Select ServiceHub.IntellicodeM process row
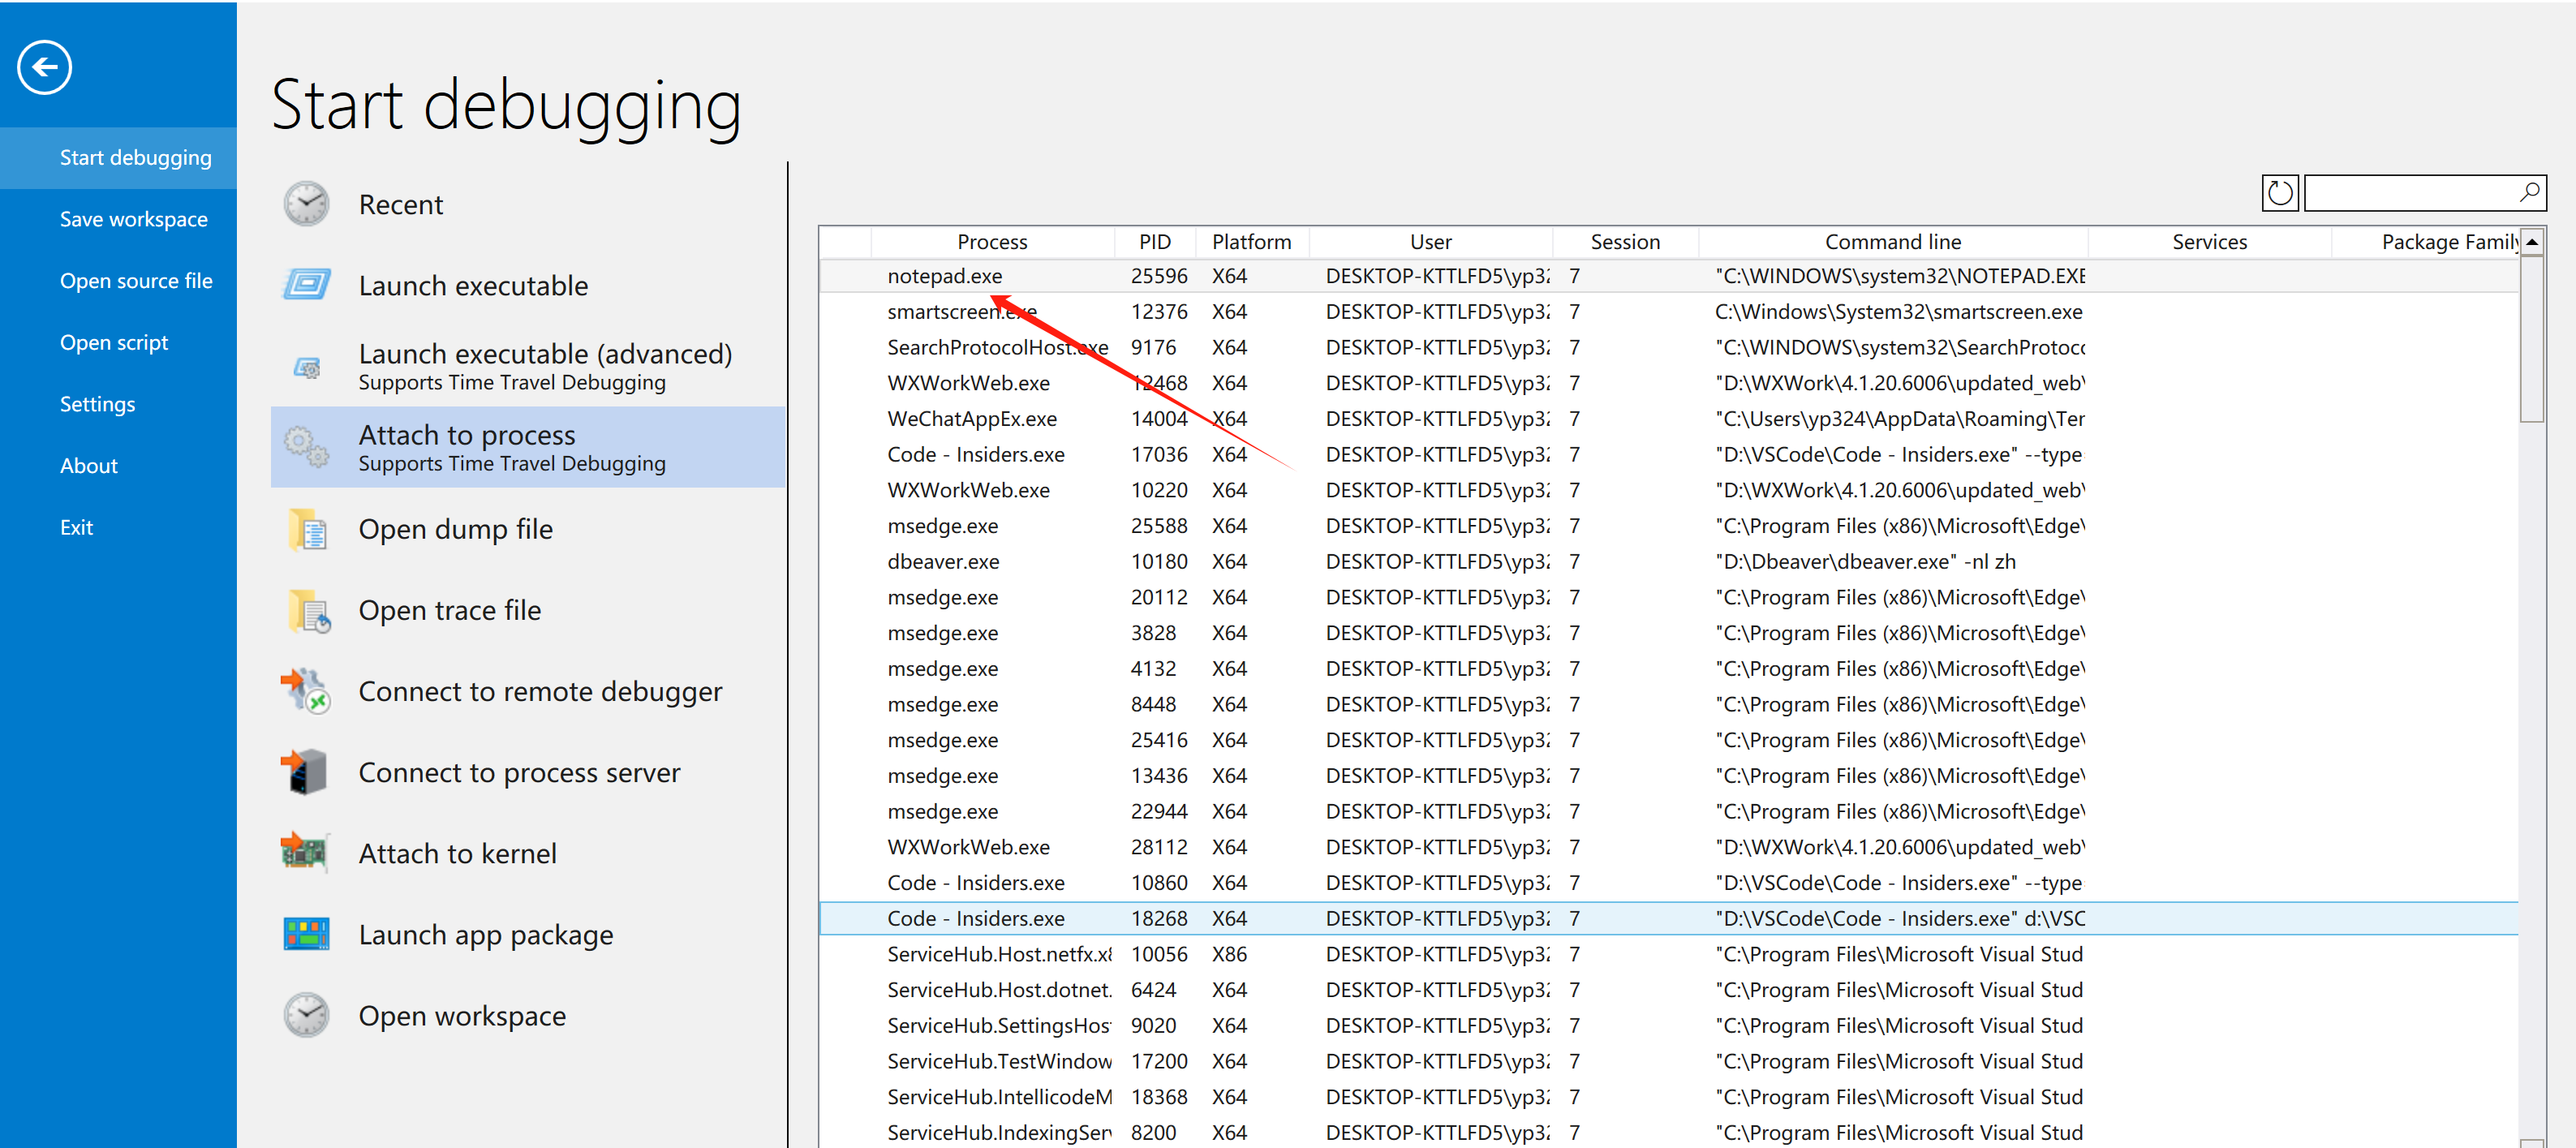The height and width of the screenshot is (1148, 2576). 1669,1097
